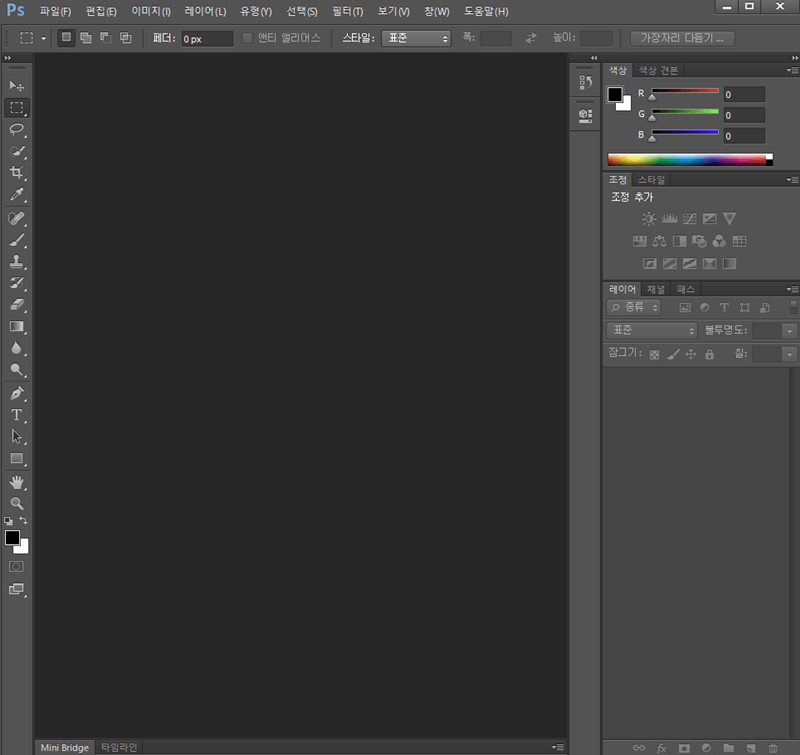Open the 레이어(L) menu

click(205, 11)
